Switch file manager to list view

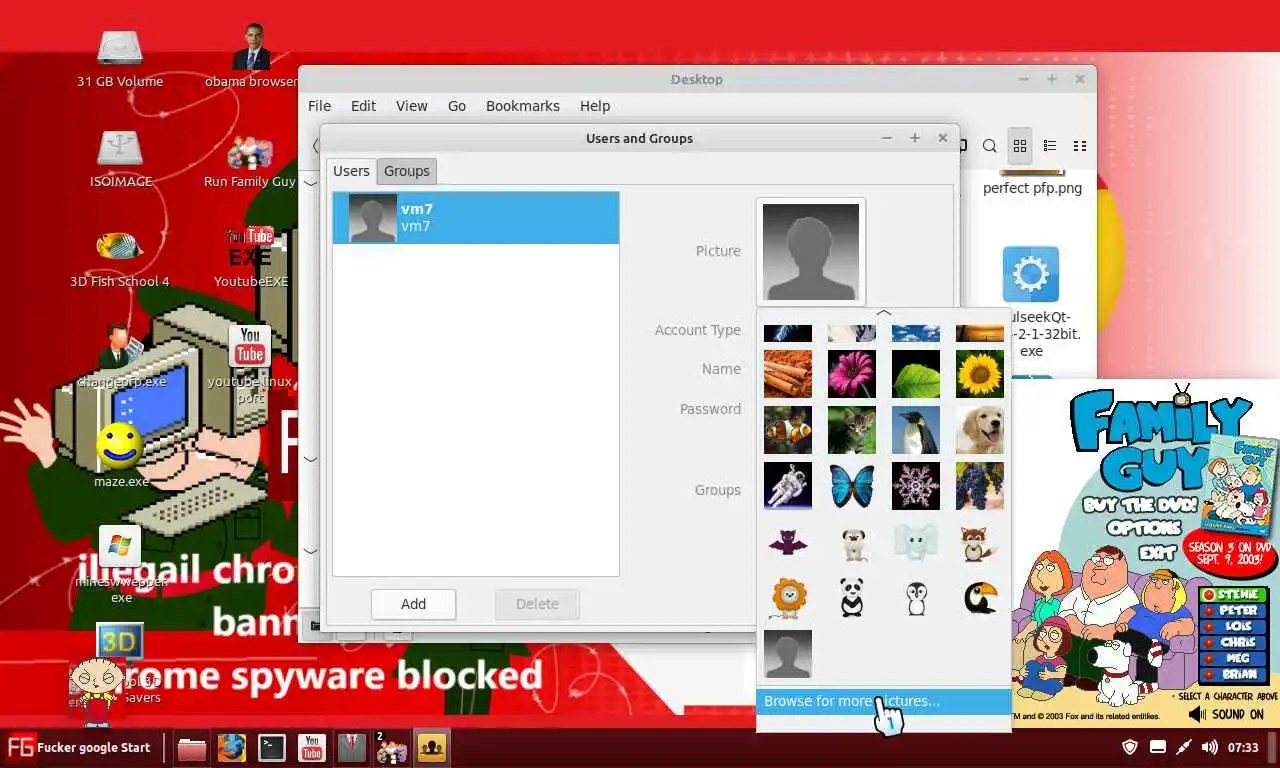pyautogui.click(x=1050, y=146)
